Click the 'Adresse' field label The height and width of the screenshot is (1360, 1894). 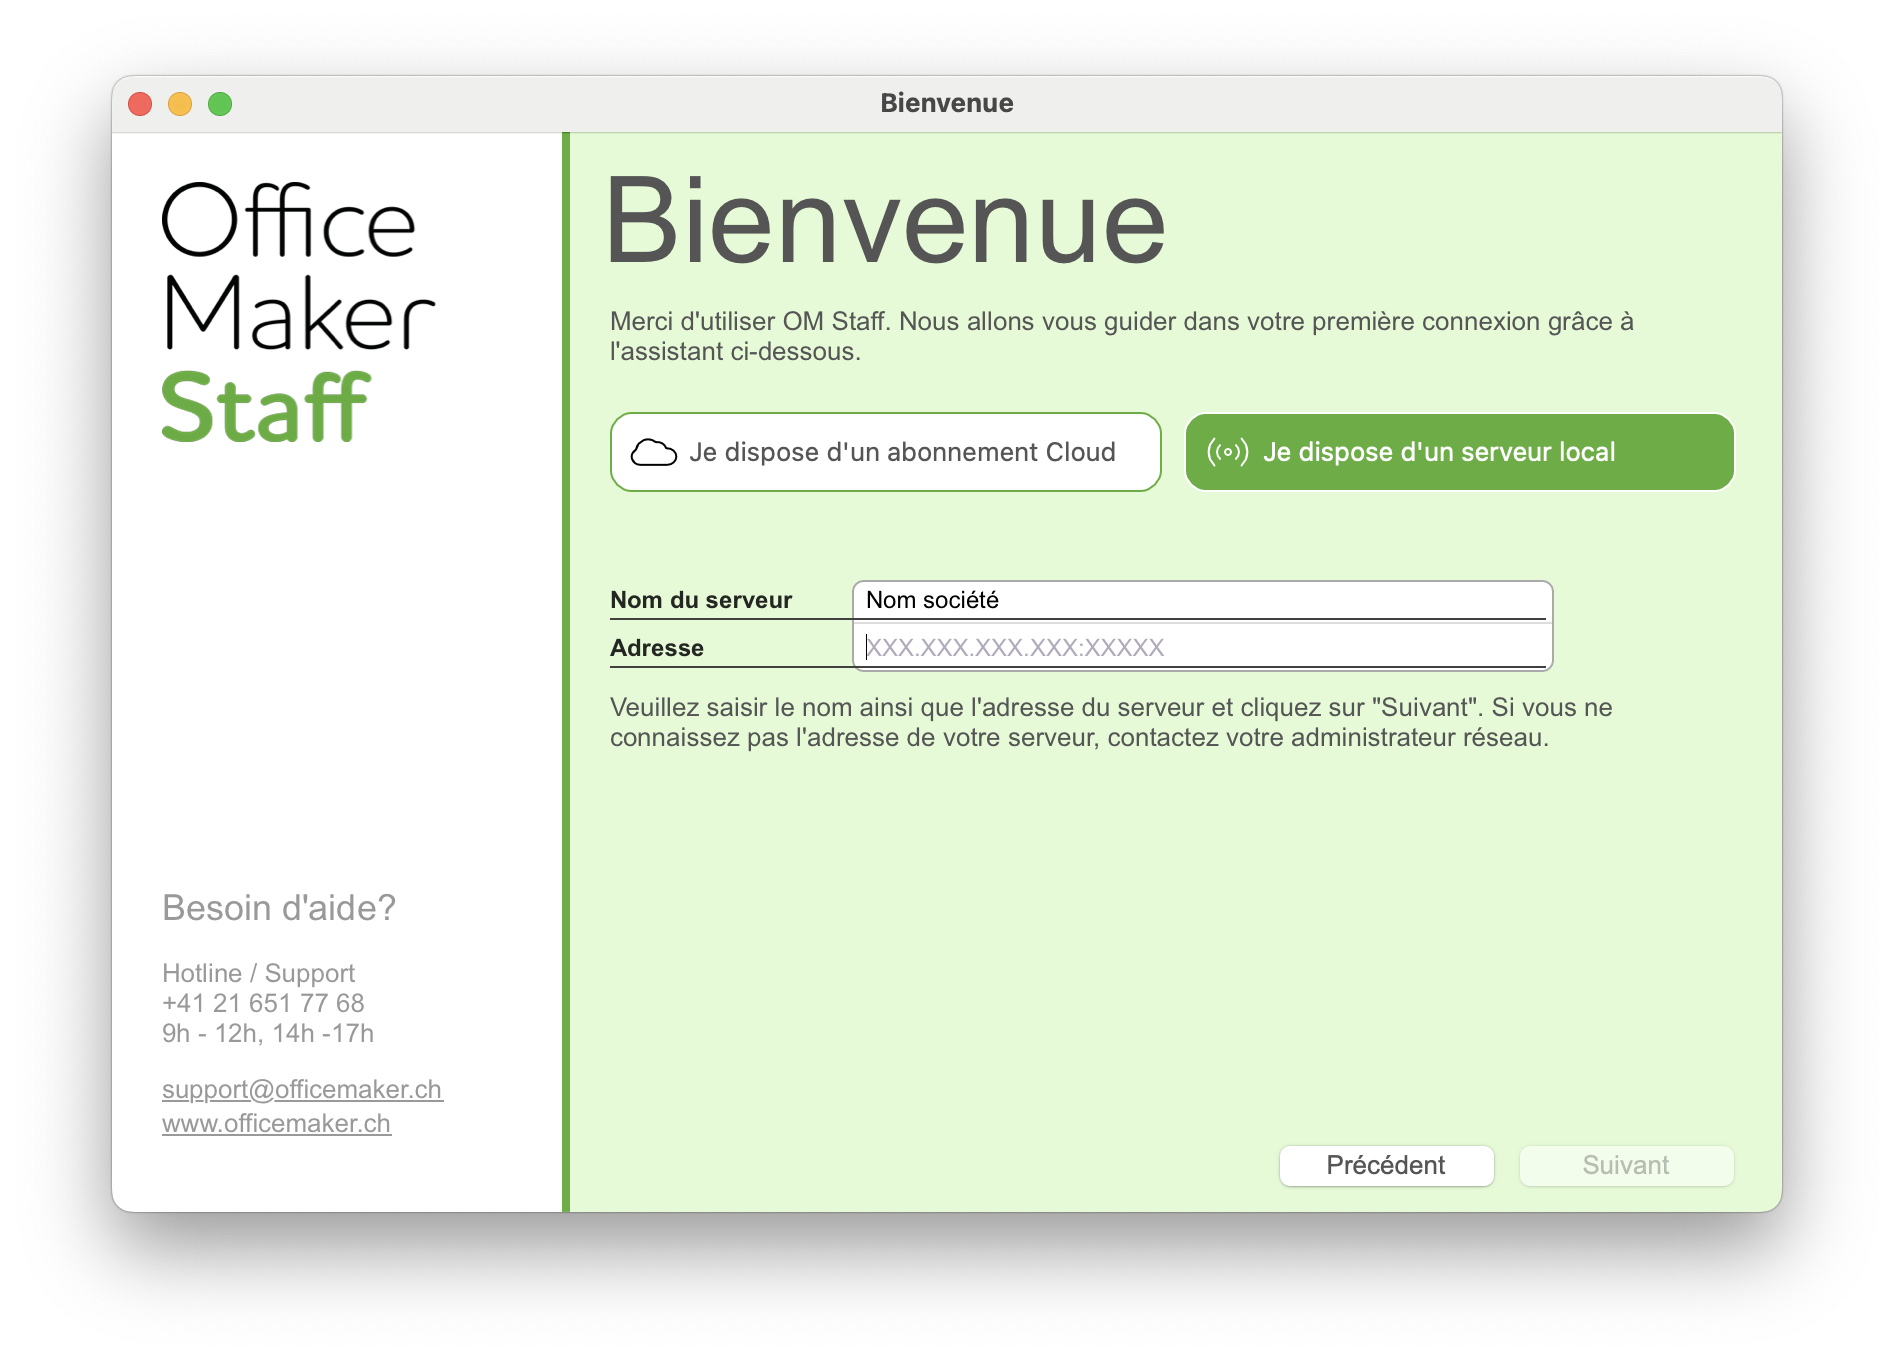coord(657,648)
